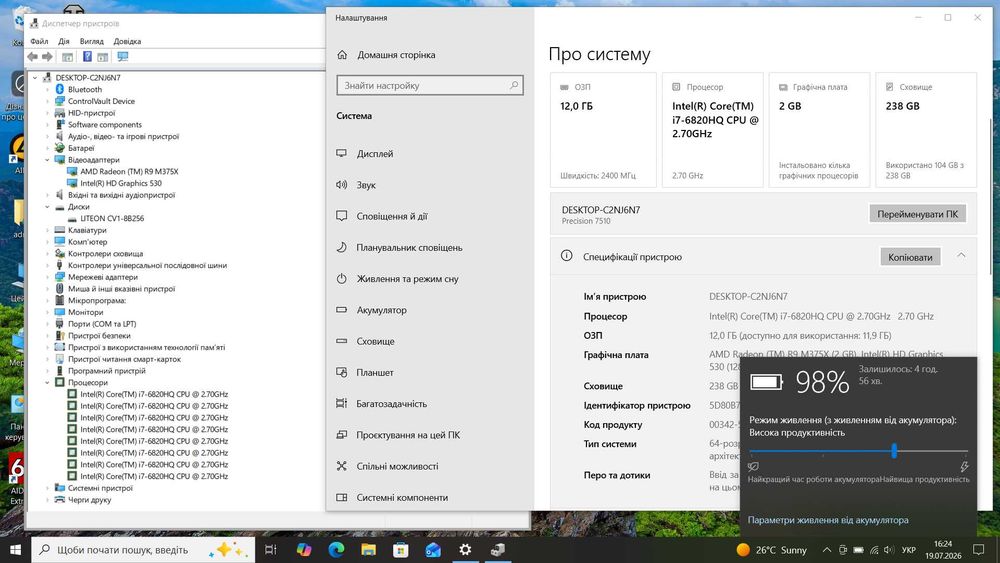The height and width of the screenshot is (563, 1000).
Task: Open the Файл menu in Device Manager
Action: coord(39,41)
